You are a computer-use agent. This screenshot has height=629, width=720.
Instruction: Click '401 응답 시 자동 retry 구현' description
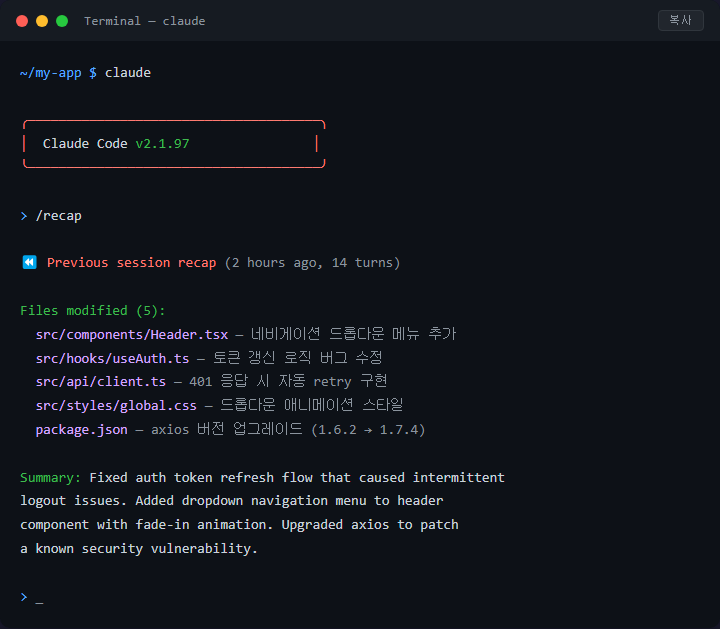point(288,381)
